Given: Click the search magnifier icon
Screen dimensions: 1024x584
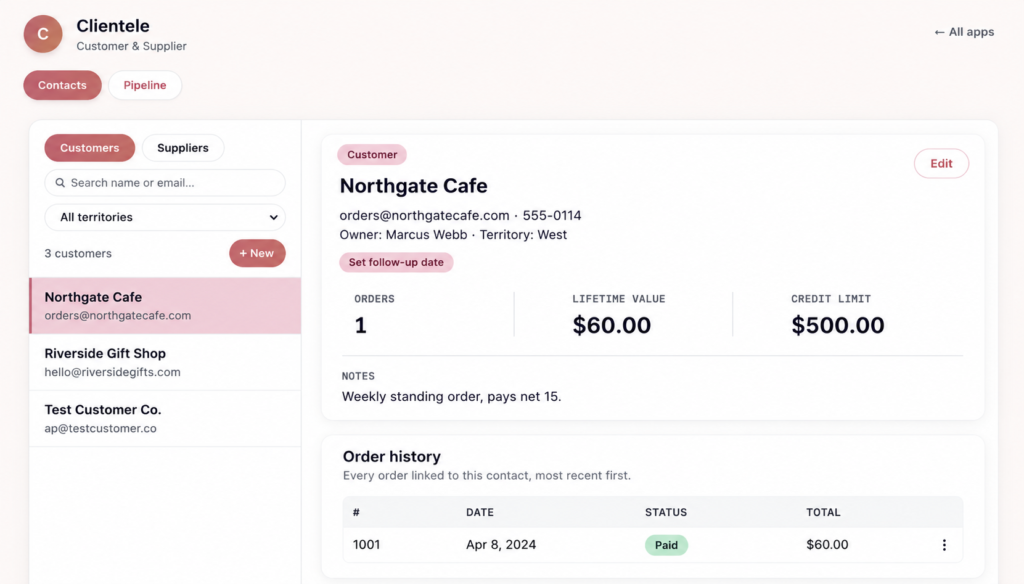Looking at the screenshot, I should (x=60, y=183).
